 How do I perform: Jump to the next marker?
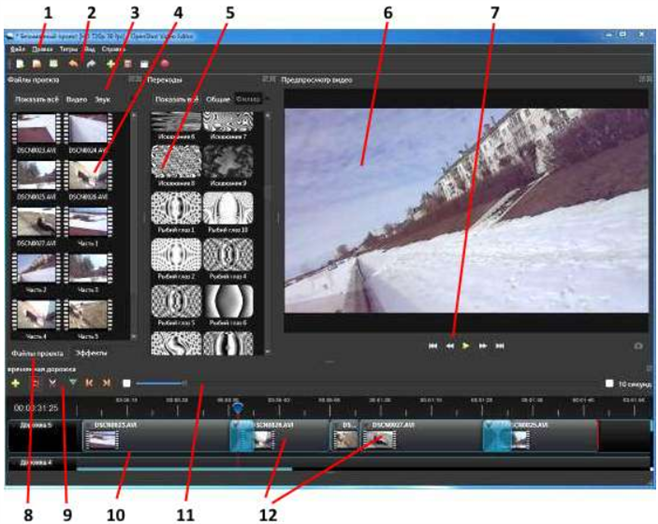tap(106, 382)
